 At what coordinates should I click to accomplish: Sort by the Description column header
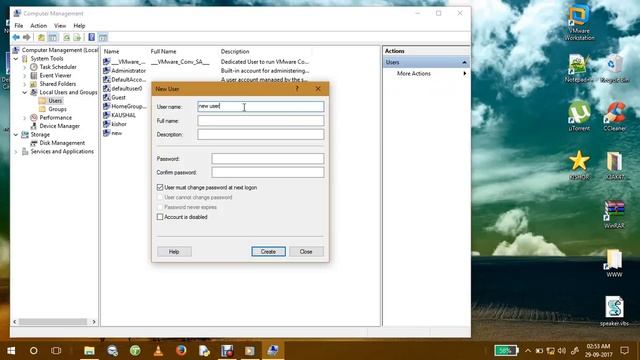[x=235, y=51]
